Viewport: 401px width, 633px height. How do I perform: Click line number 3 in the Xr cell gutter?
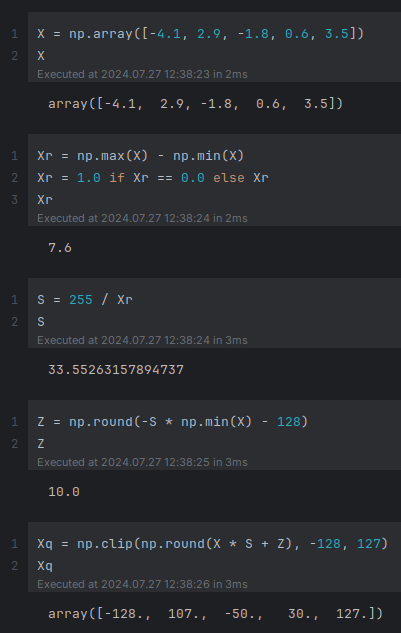[x=15, y=200]
